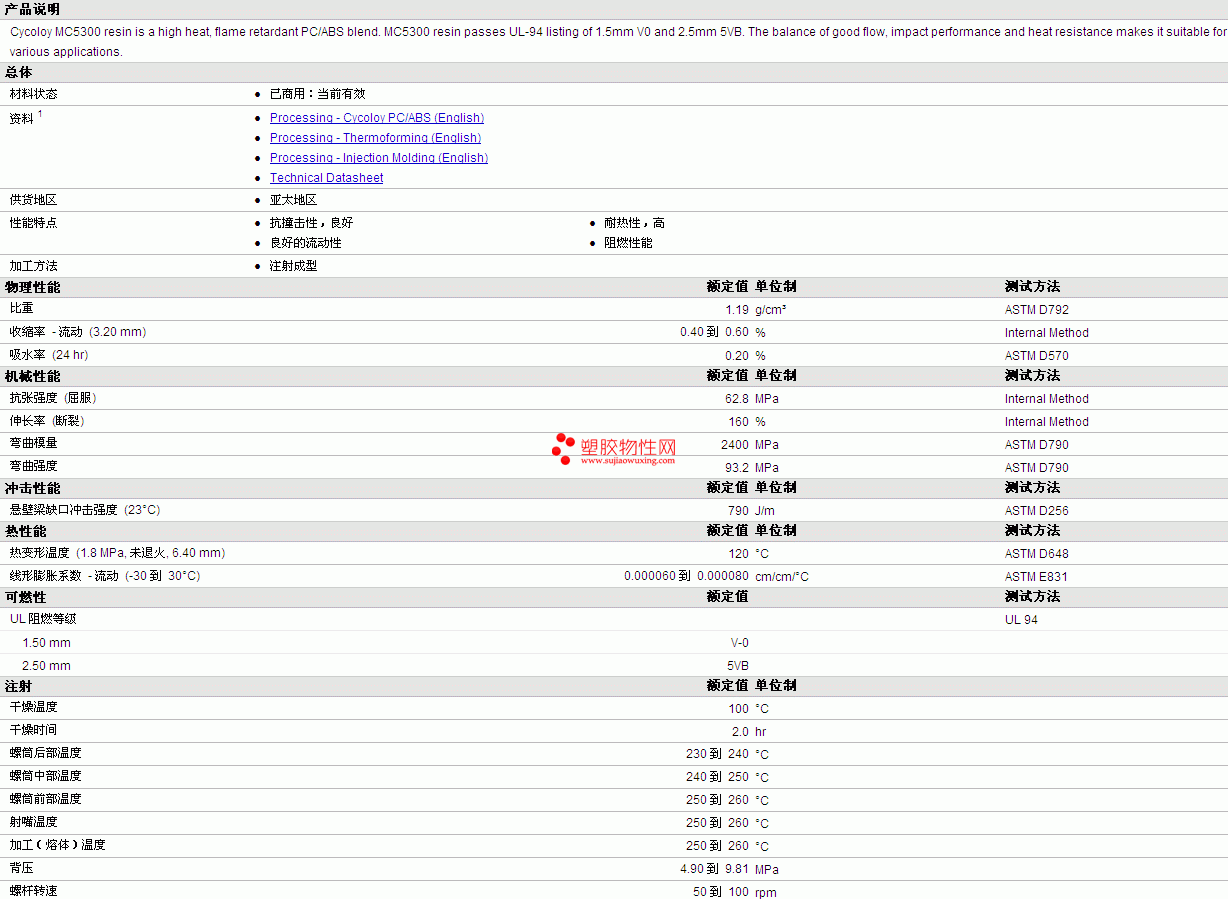1228x899 pixels.
Task: Click the 5VB rating value
Action: click(x=737, y=666)
